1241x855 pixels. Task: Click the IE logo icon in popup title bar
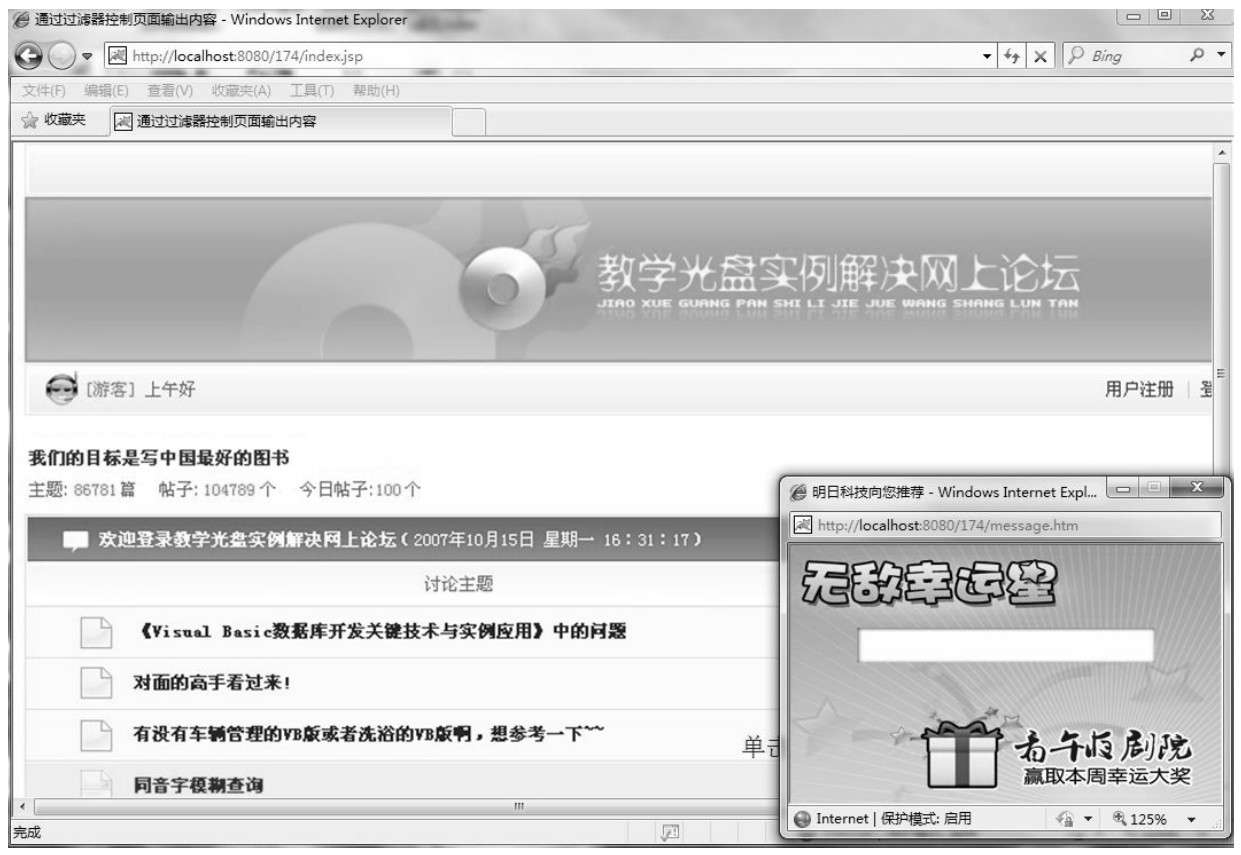point(799,492)
